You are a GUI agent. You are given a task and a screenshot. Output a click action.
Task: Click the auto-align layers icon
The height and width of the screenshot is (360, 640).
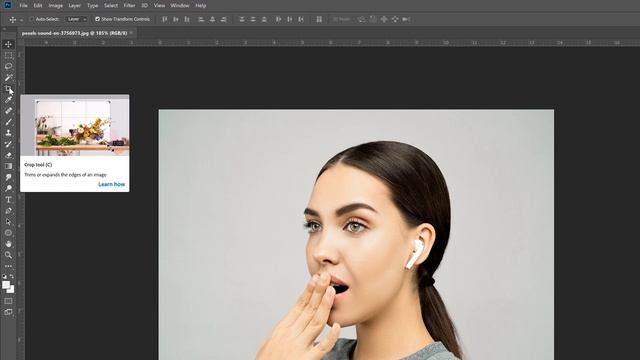[319, 19]
